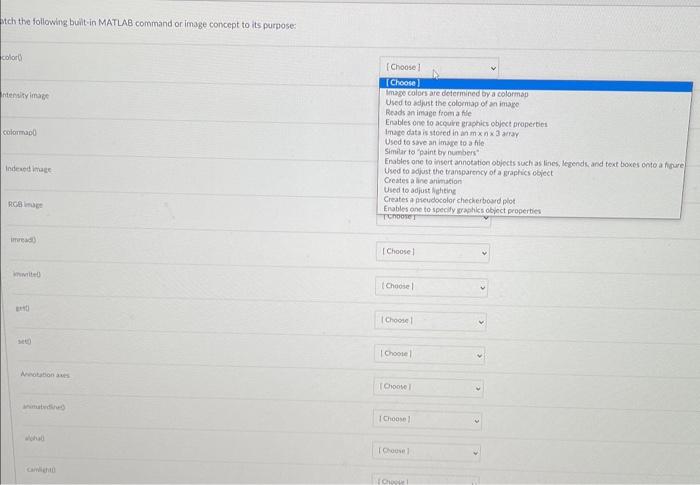This screenshot has height=485, width=700.
Task: Choose 'Enables one to acquire graphics object properties'
Action: coord(466,124)
